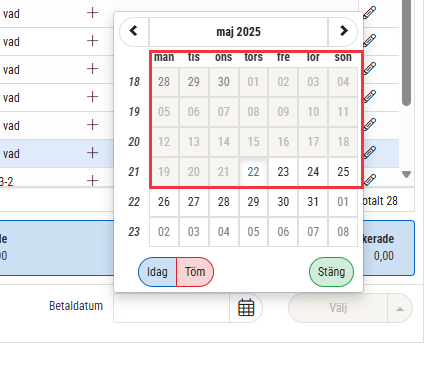
Task: Go to next month in calendar
Action: click(343, 31)
